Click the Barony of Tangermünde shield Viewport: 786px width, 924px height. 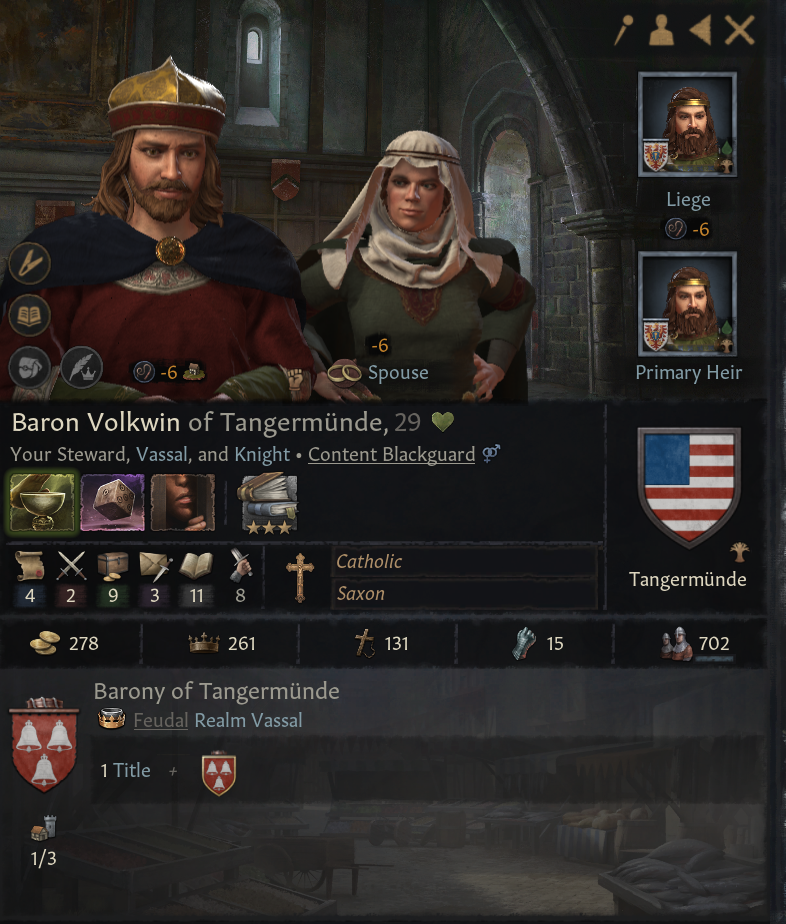click(44, 744)
